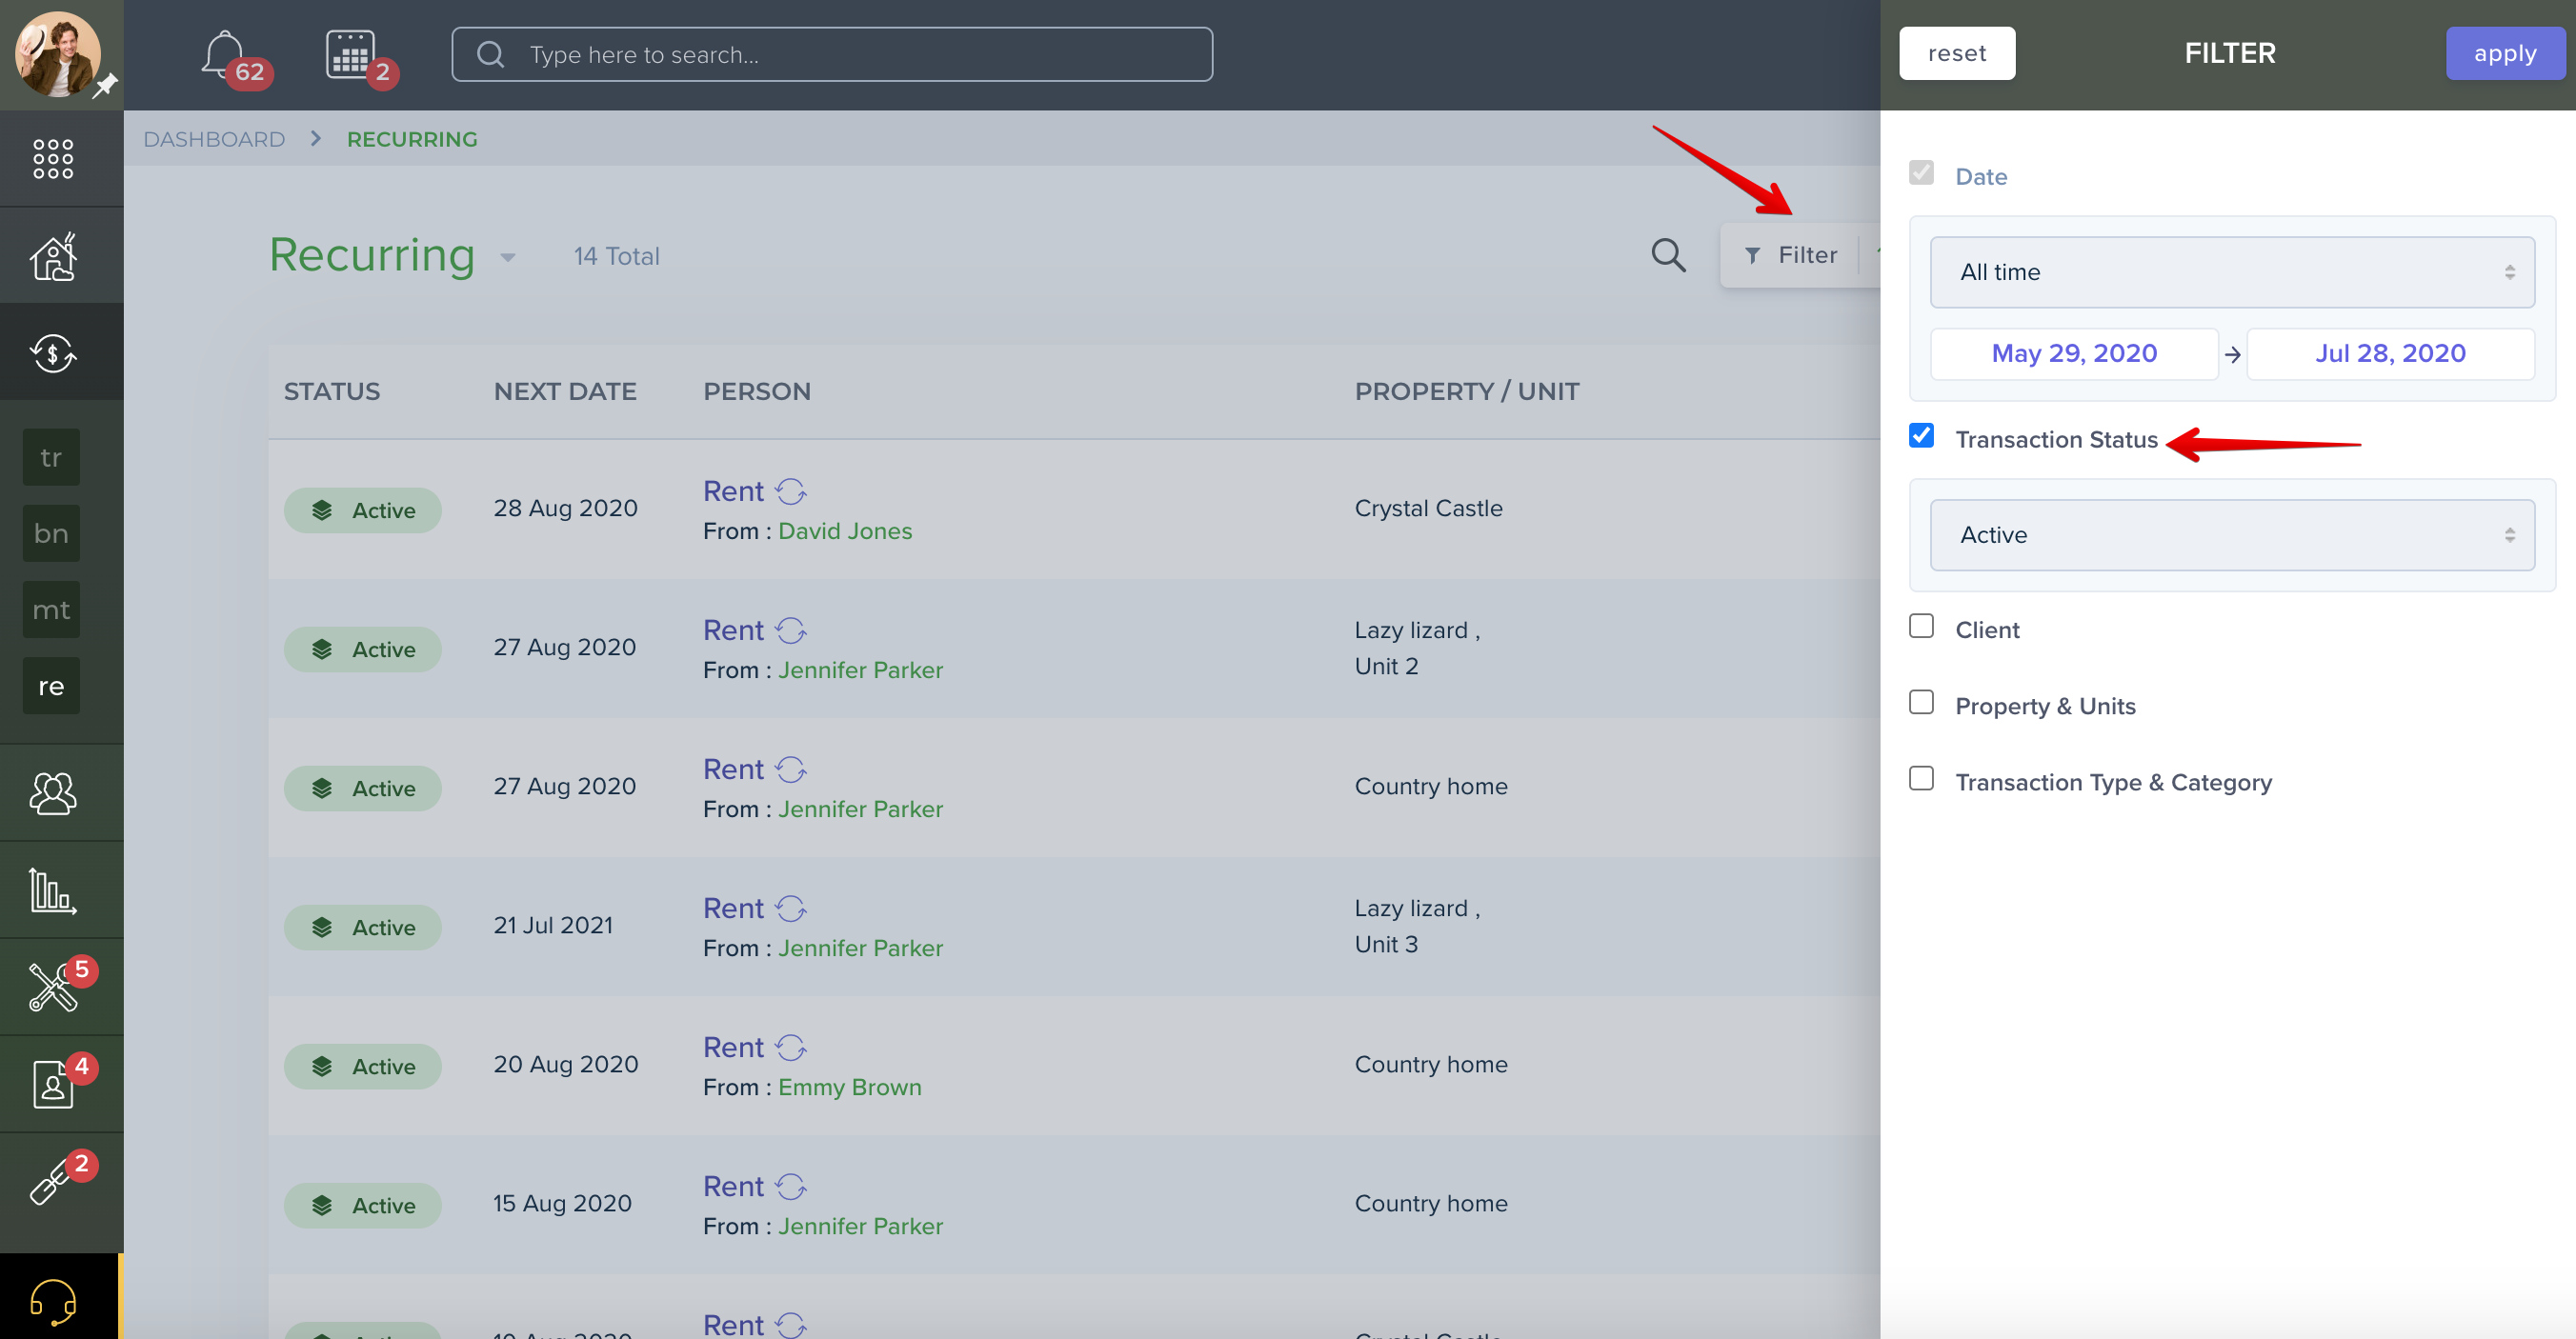Open Emmy Brown tenant link
The height and width of the screenshot is (1339, 2576).
click(850, 1087)
